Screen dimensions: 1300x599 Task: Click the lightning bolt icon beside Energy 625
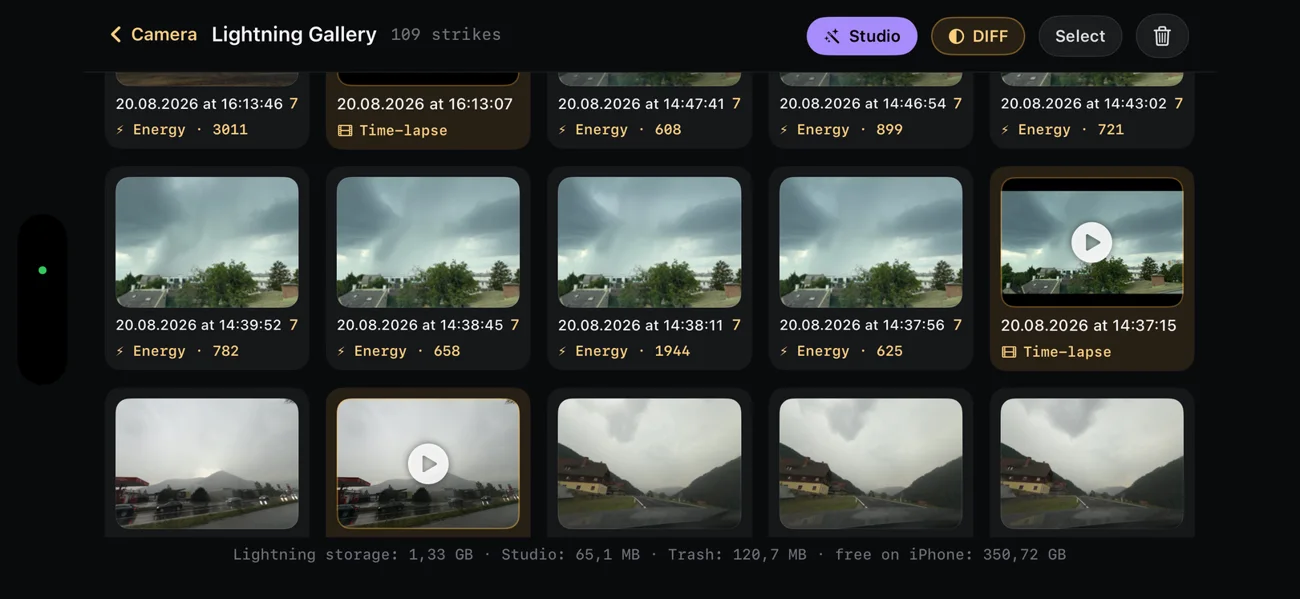784,351
